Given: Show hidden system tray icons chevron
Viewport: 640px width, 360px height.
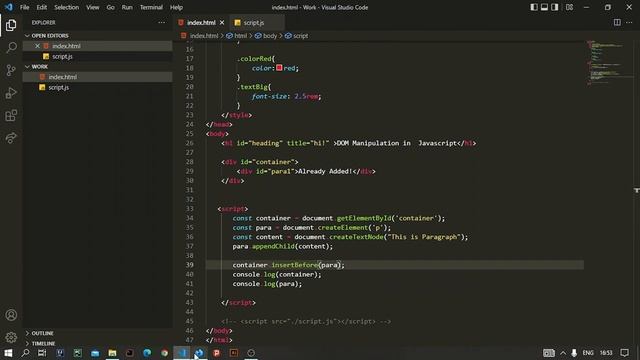Looking at the screenshot, I should click(563, 353).
